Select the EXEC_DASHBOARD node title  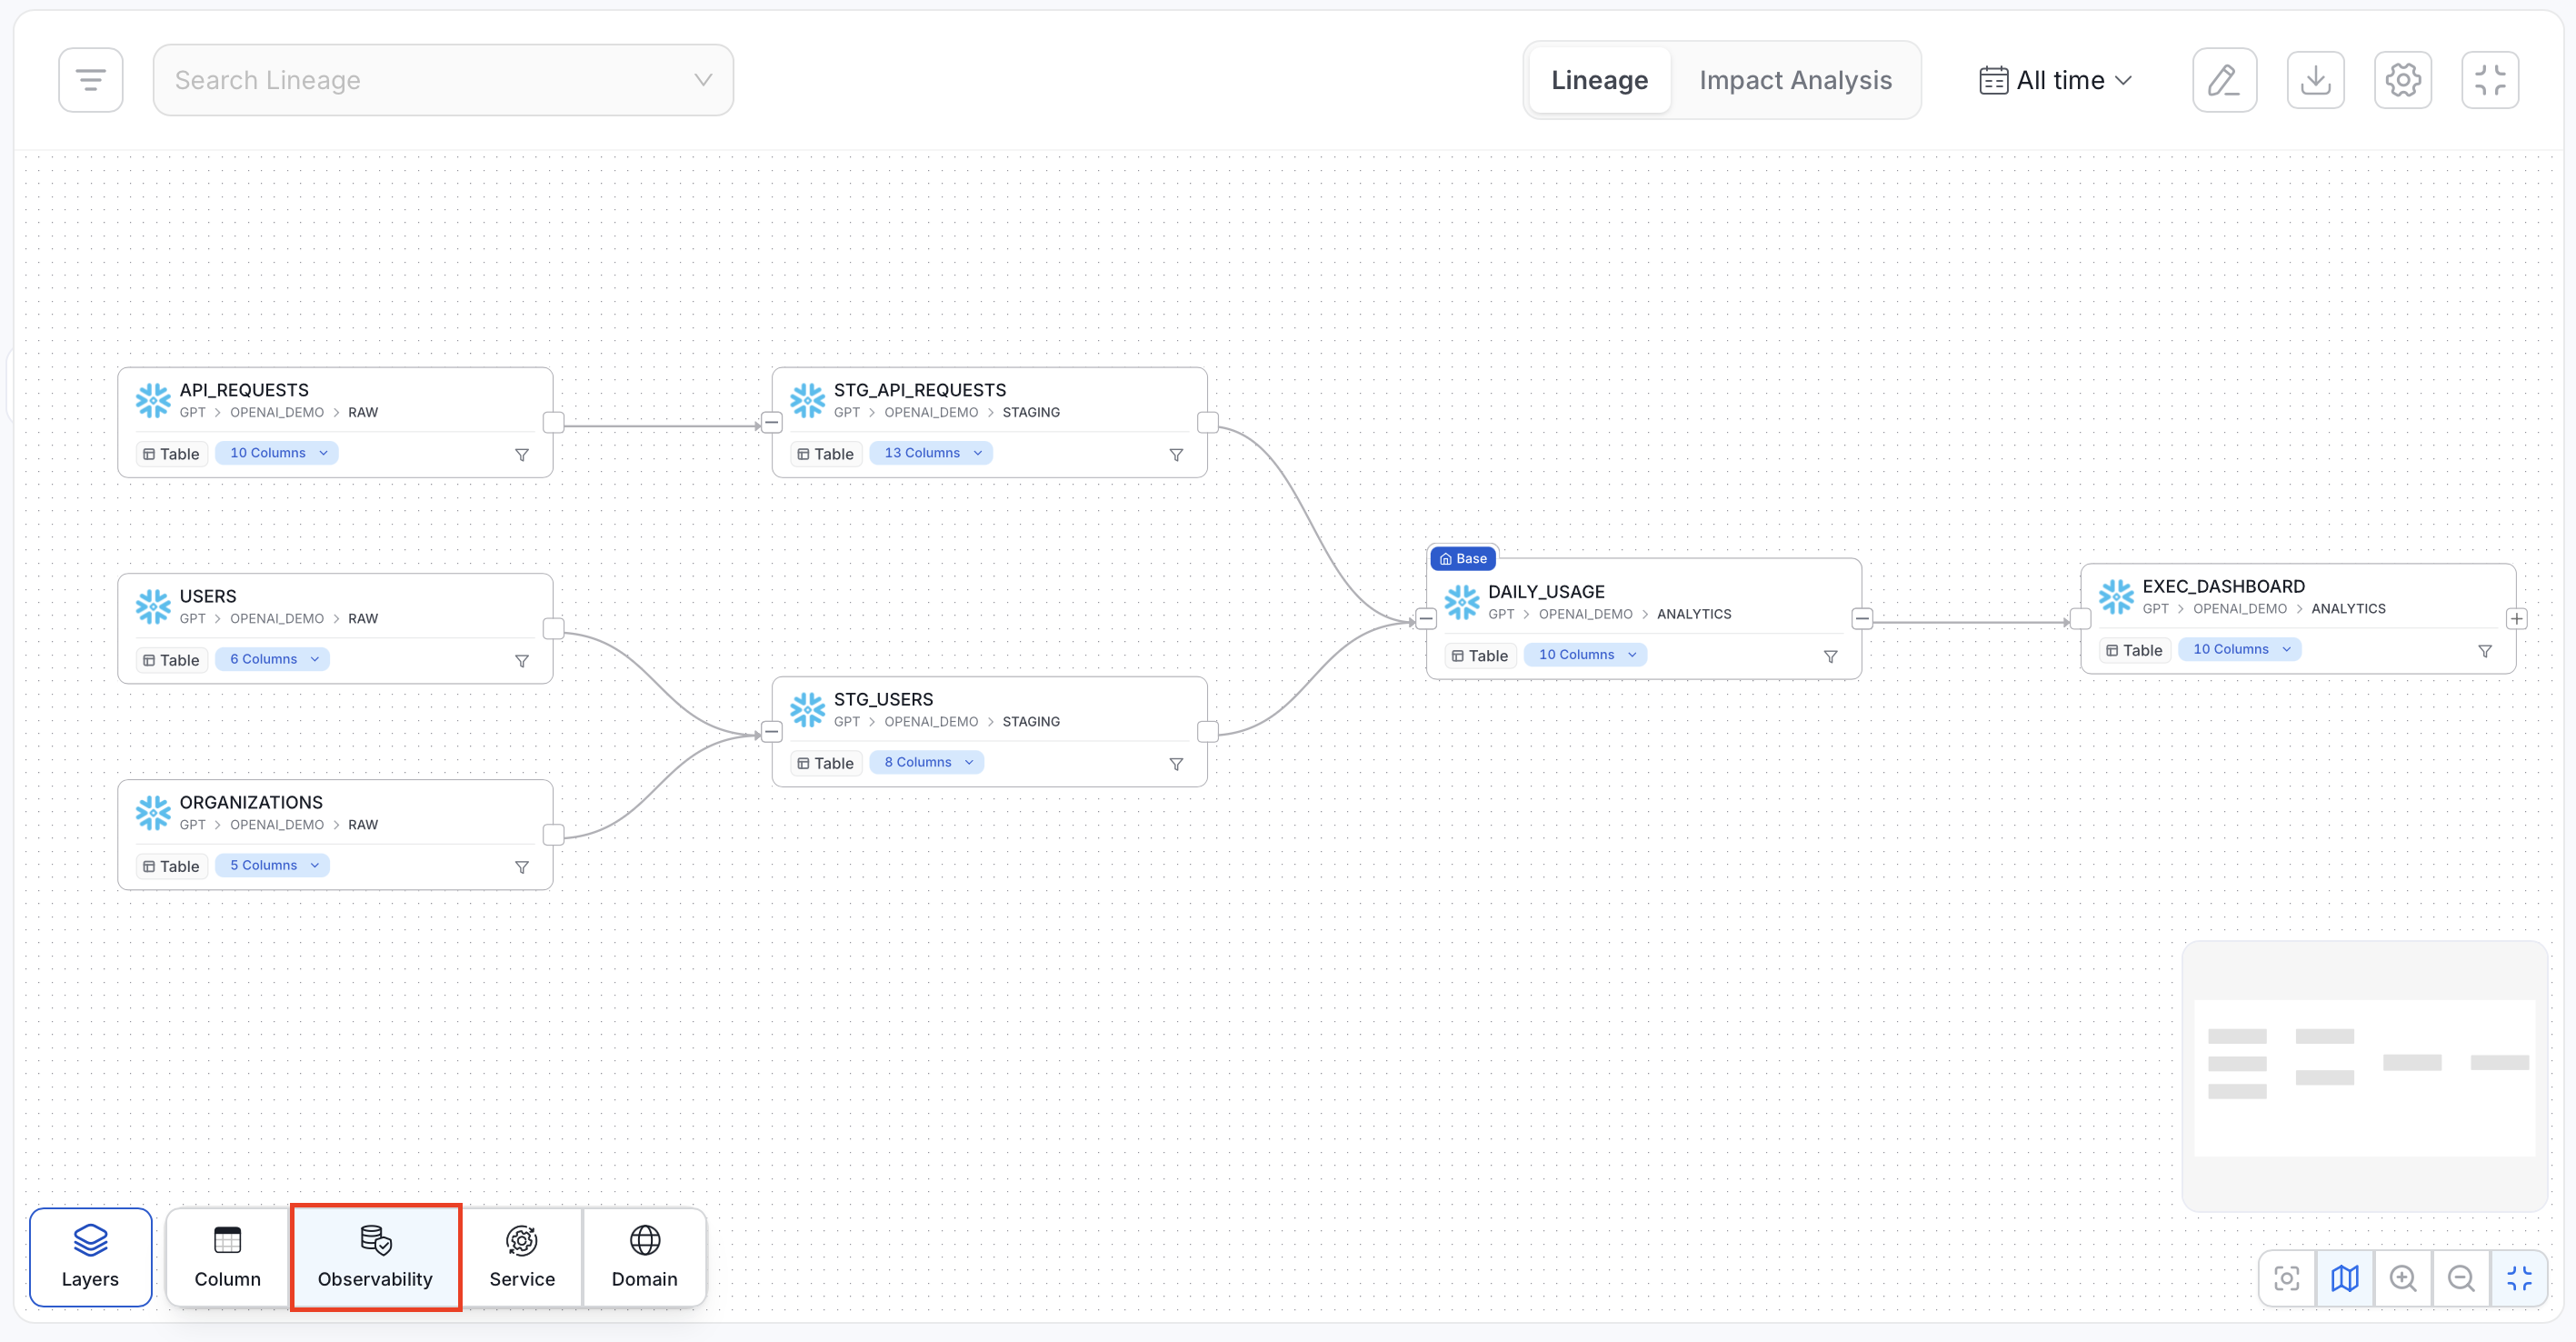click(x=2223, y=586)
